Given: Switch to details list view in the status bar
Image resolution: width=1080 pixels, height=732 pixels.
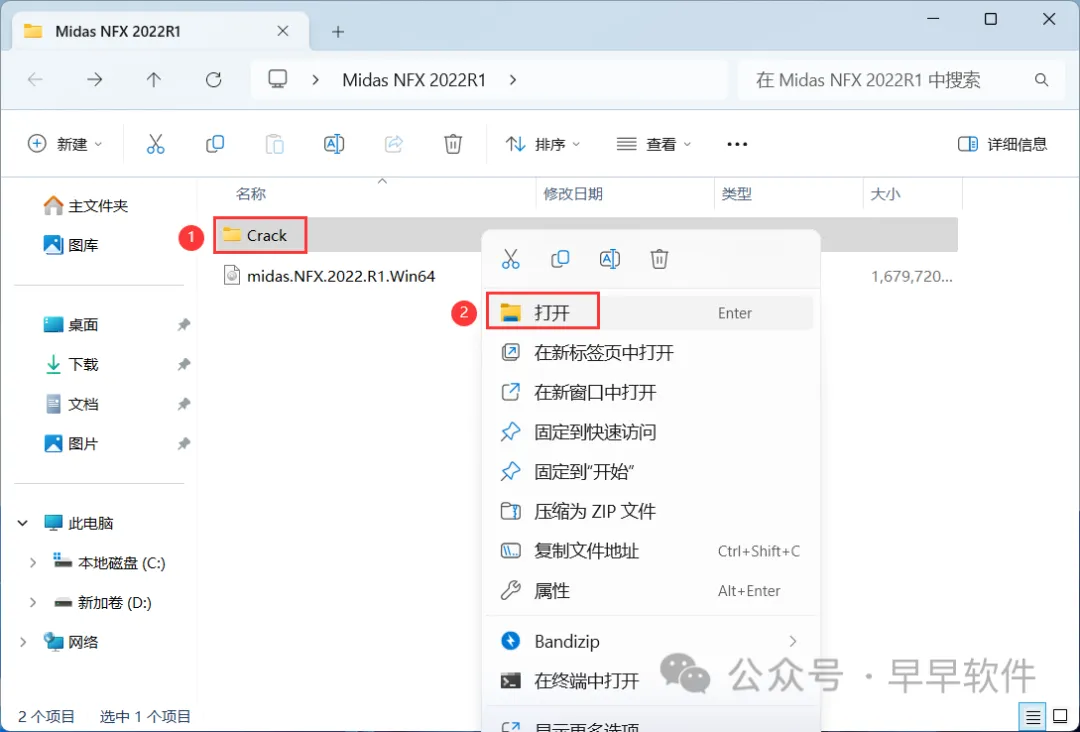Looking at the screenshot, I should [1033, 717].
